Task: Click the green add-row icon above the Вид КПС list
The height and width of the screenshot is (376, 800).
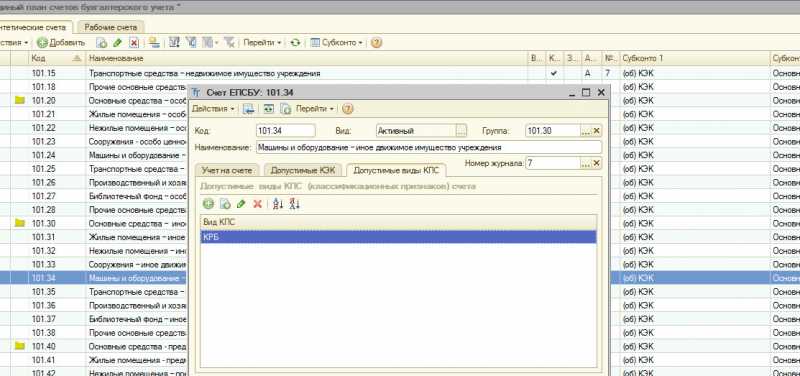Action: [208, 204]
